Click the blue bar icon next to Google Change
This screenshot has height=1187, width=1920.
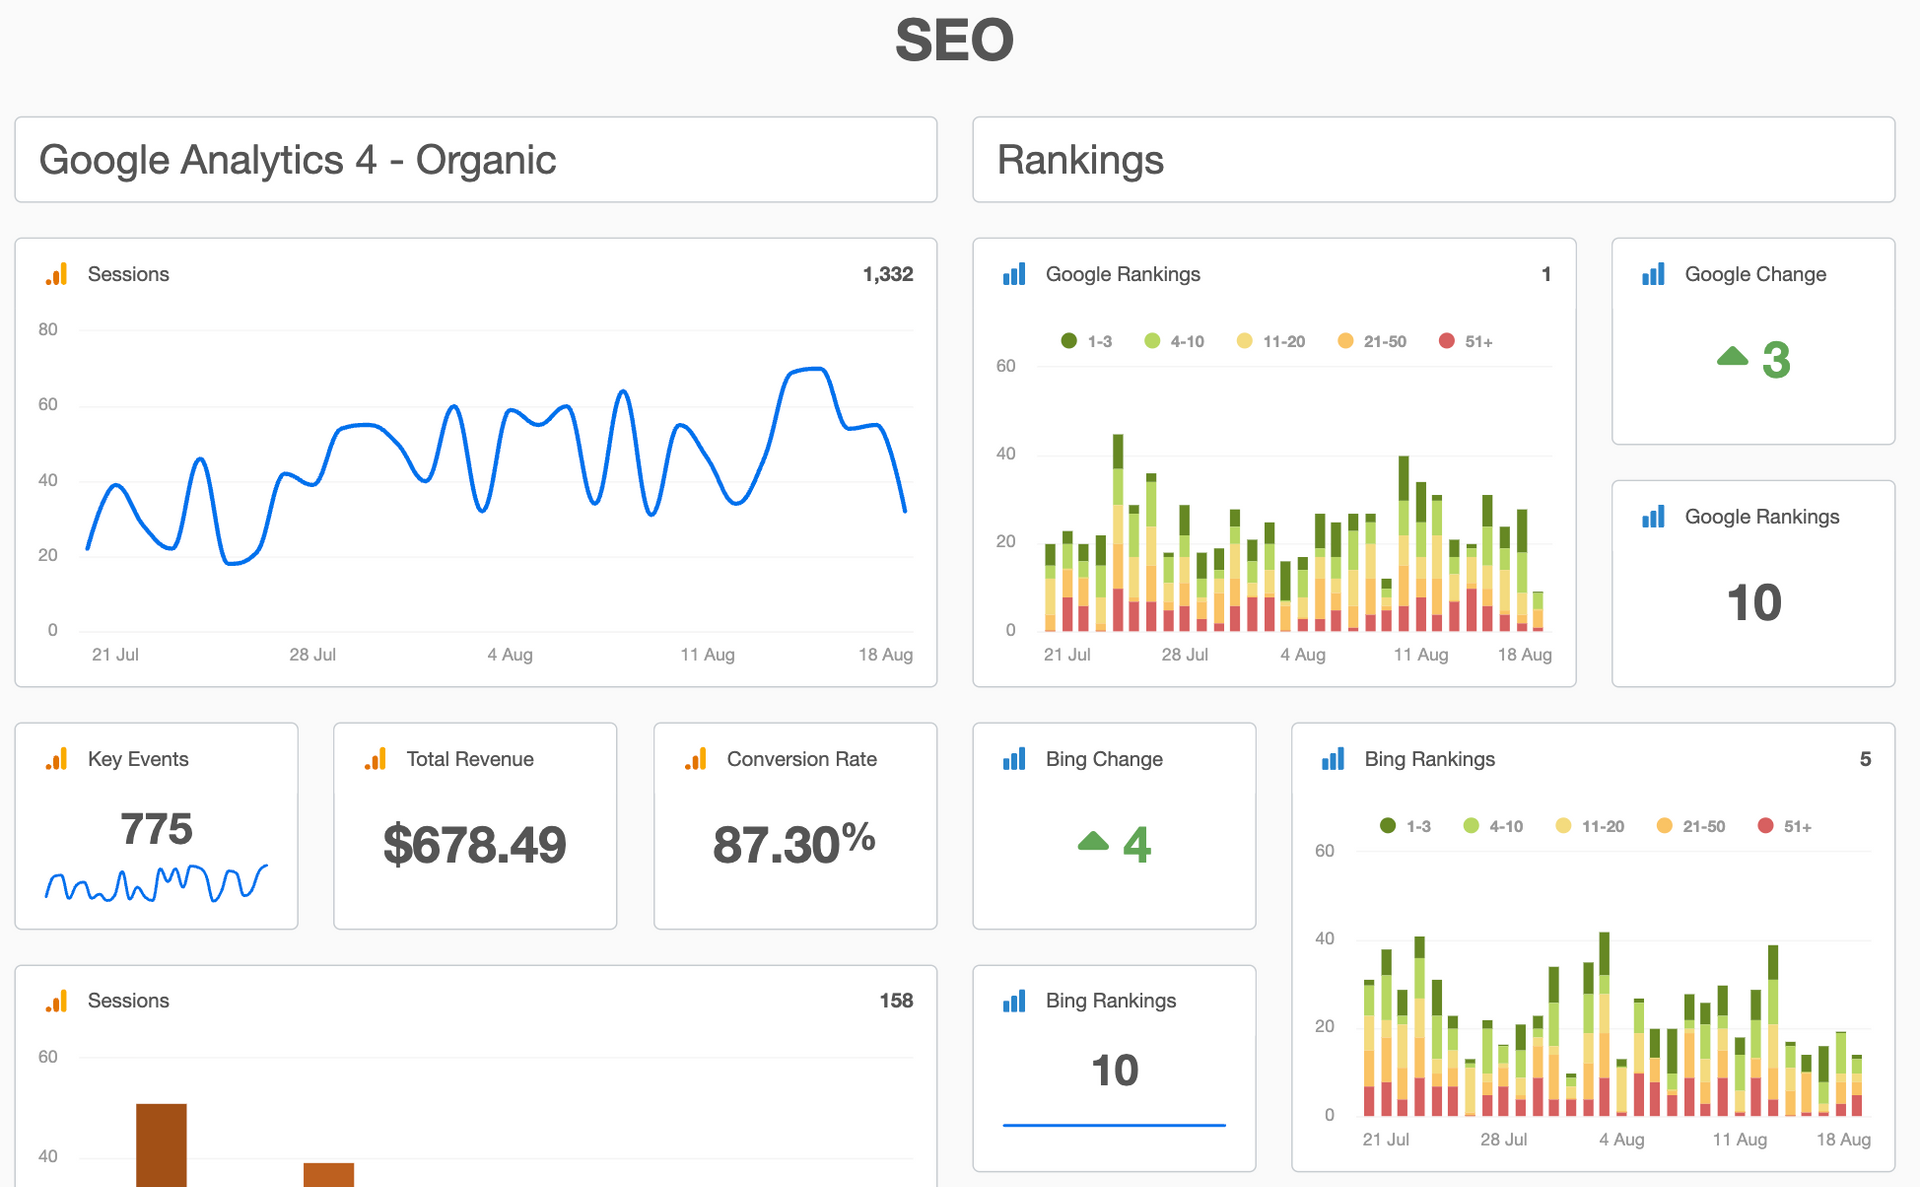1653,274
